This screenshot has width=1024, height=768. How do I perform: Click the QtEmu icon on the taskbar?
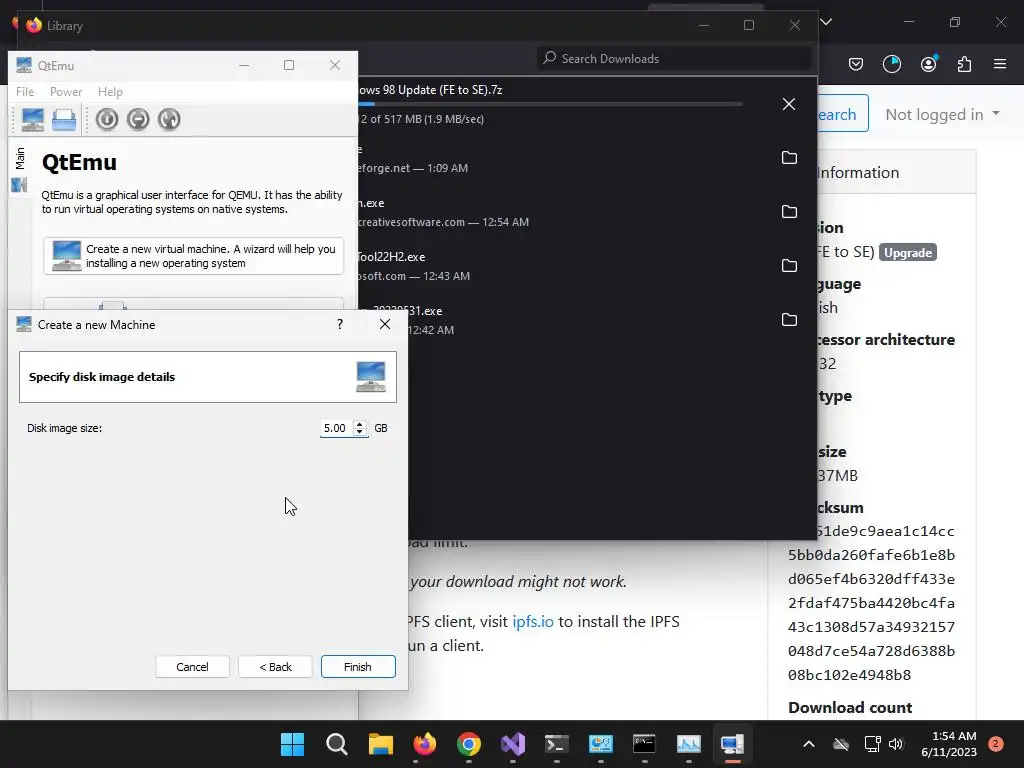point(732,744)
